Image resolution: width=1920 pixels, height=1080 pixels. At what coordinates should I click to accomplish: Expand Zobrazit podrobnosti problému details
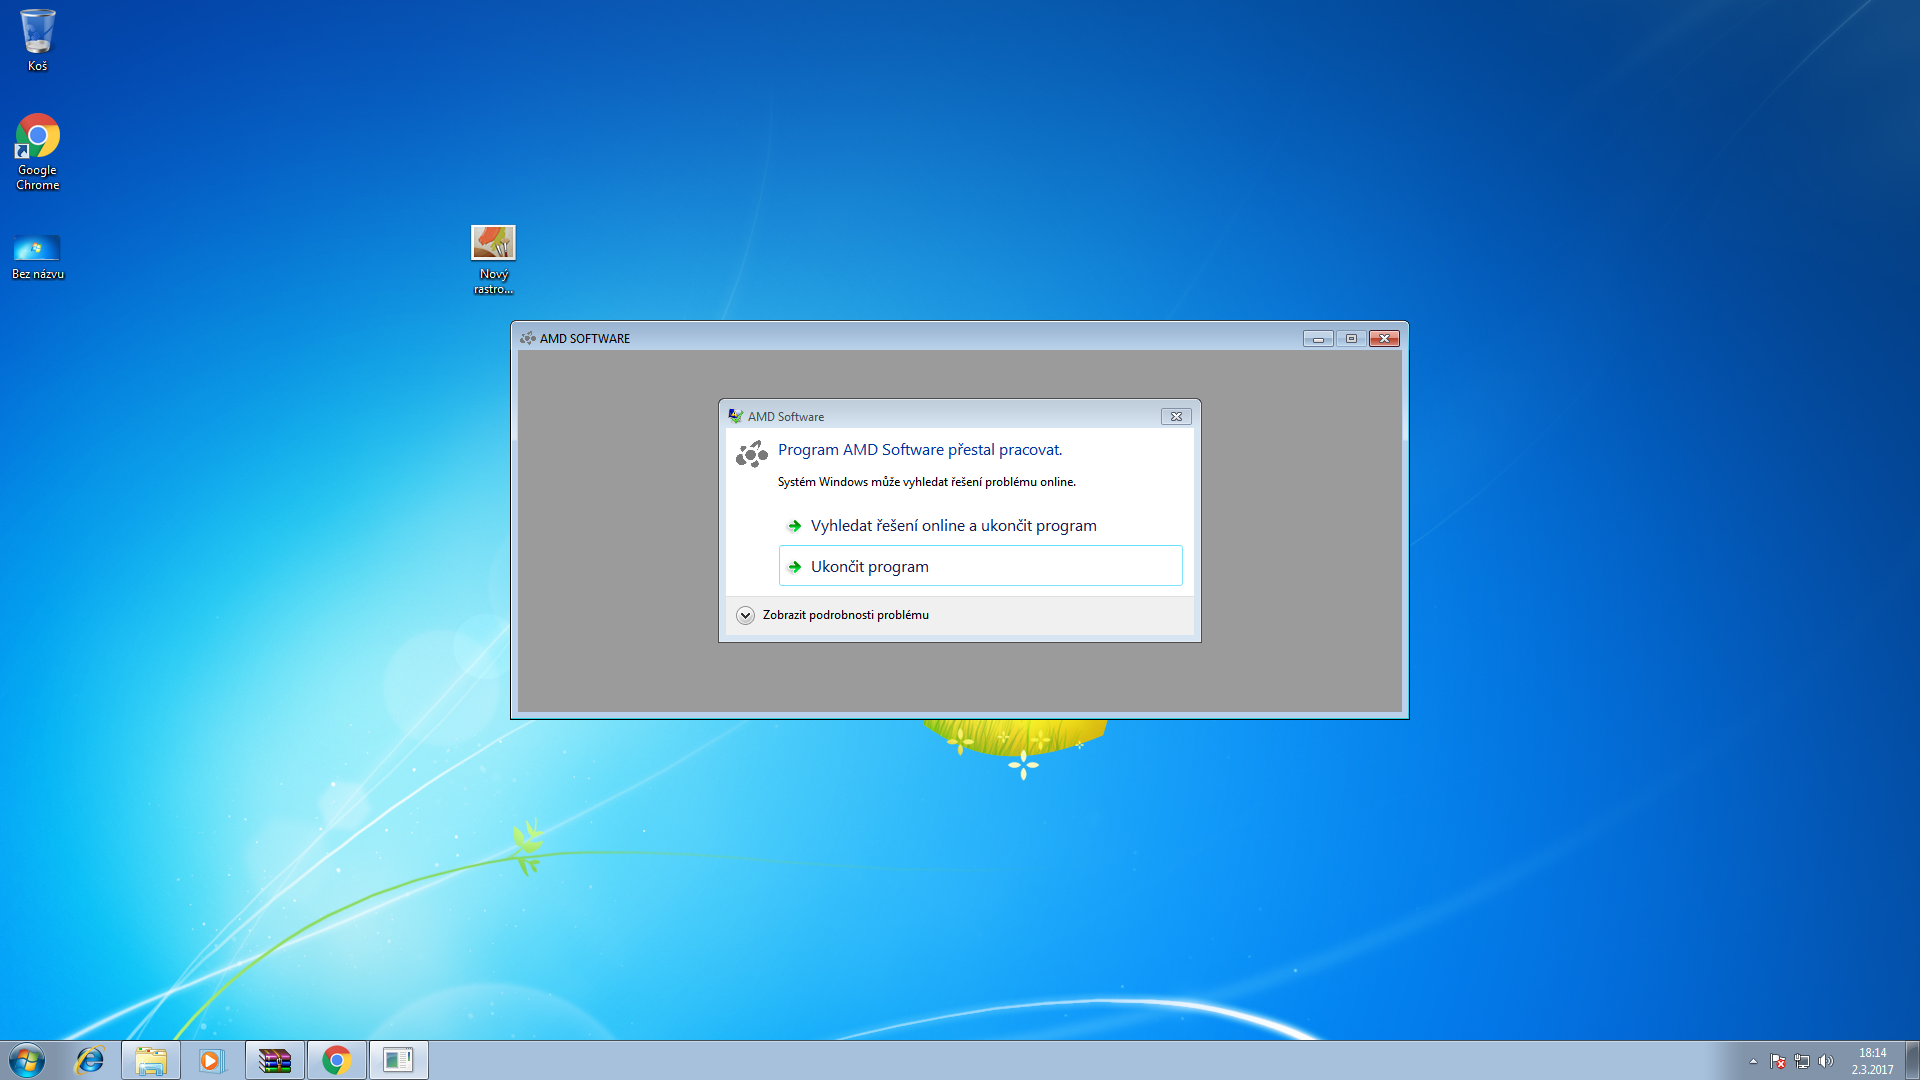click(x=833, y=615)
